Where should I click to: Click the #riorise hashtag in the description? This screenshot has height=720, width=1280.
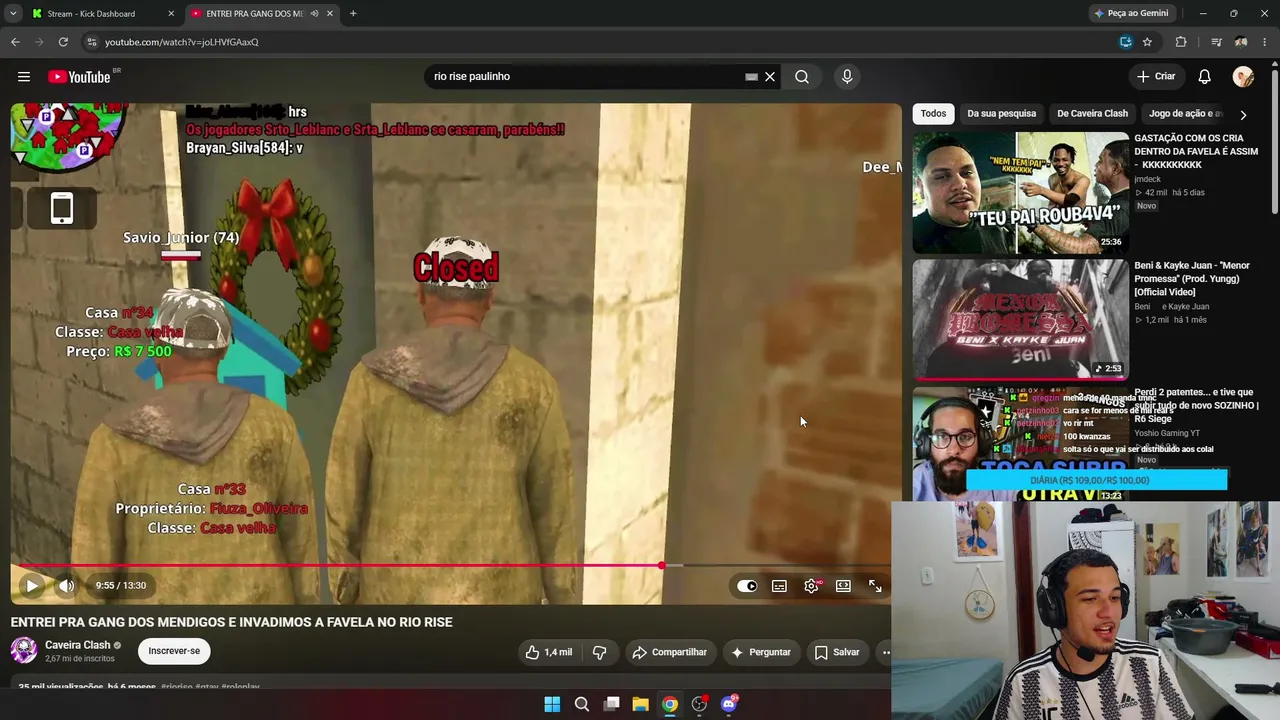[x=176, y=688]
